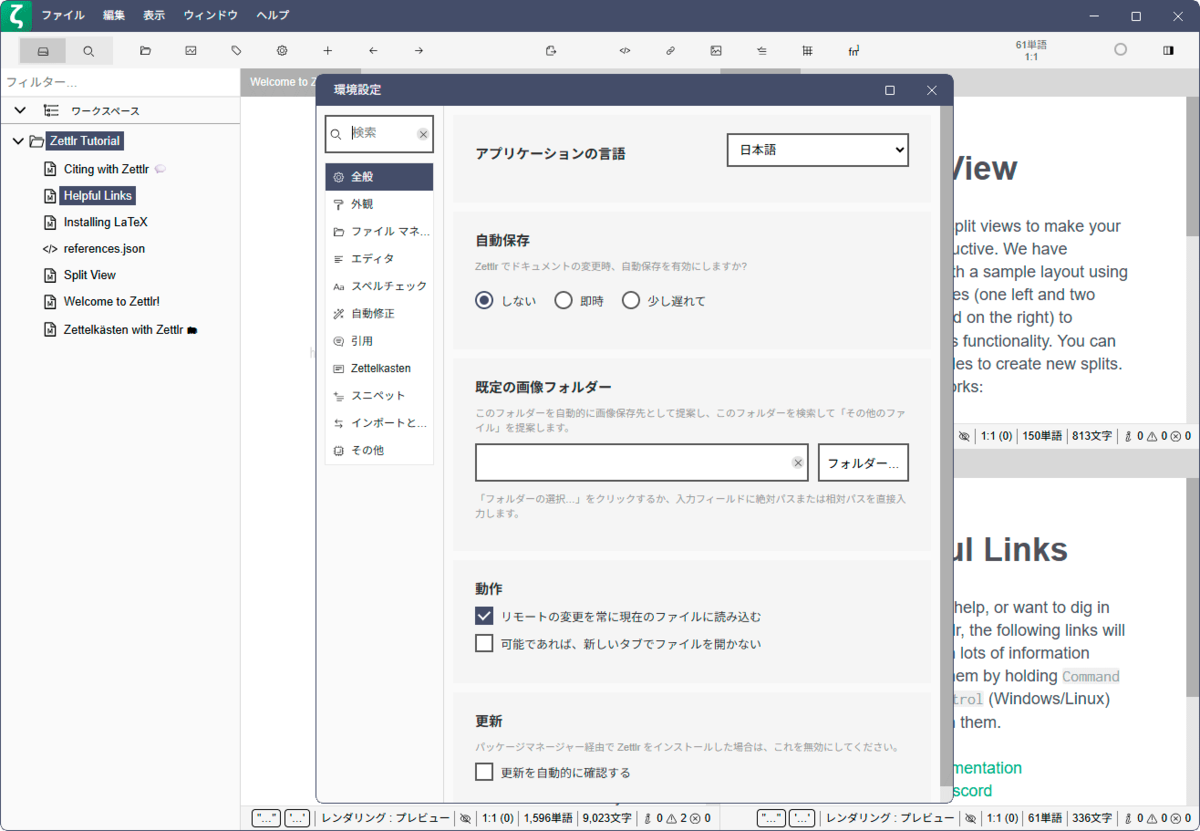The image size is (1200, 831).
Task: Collapse the Zettlr Tutorial folder
Action: 17,141
